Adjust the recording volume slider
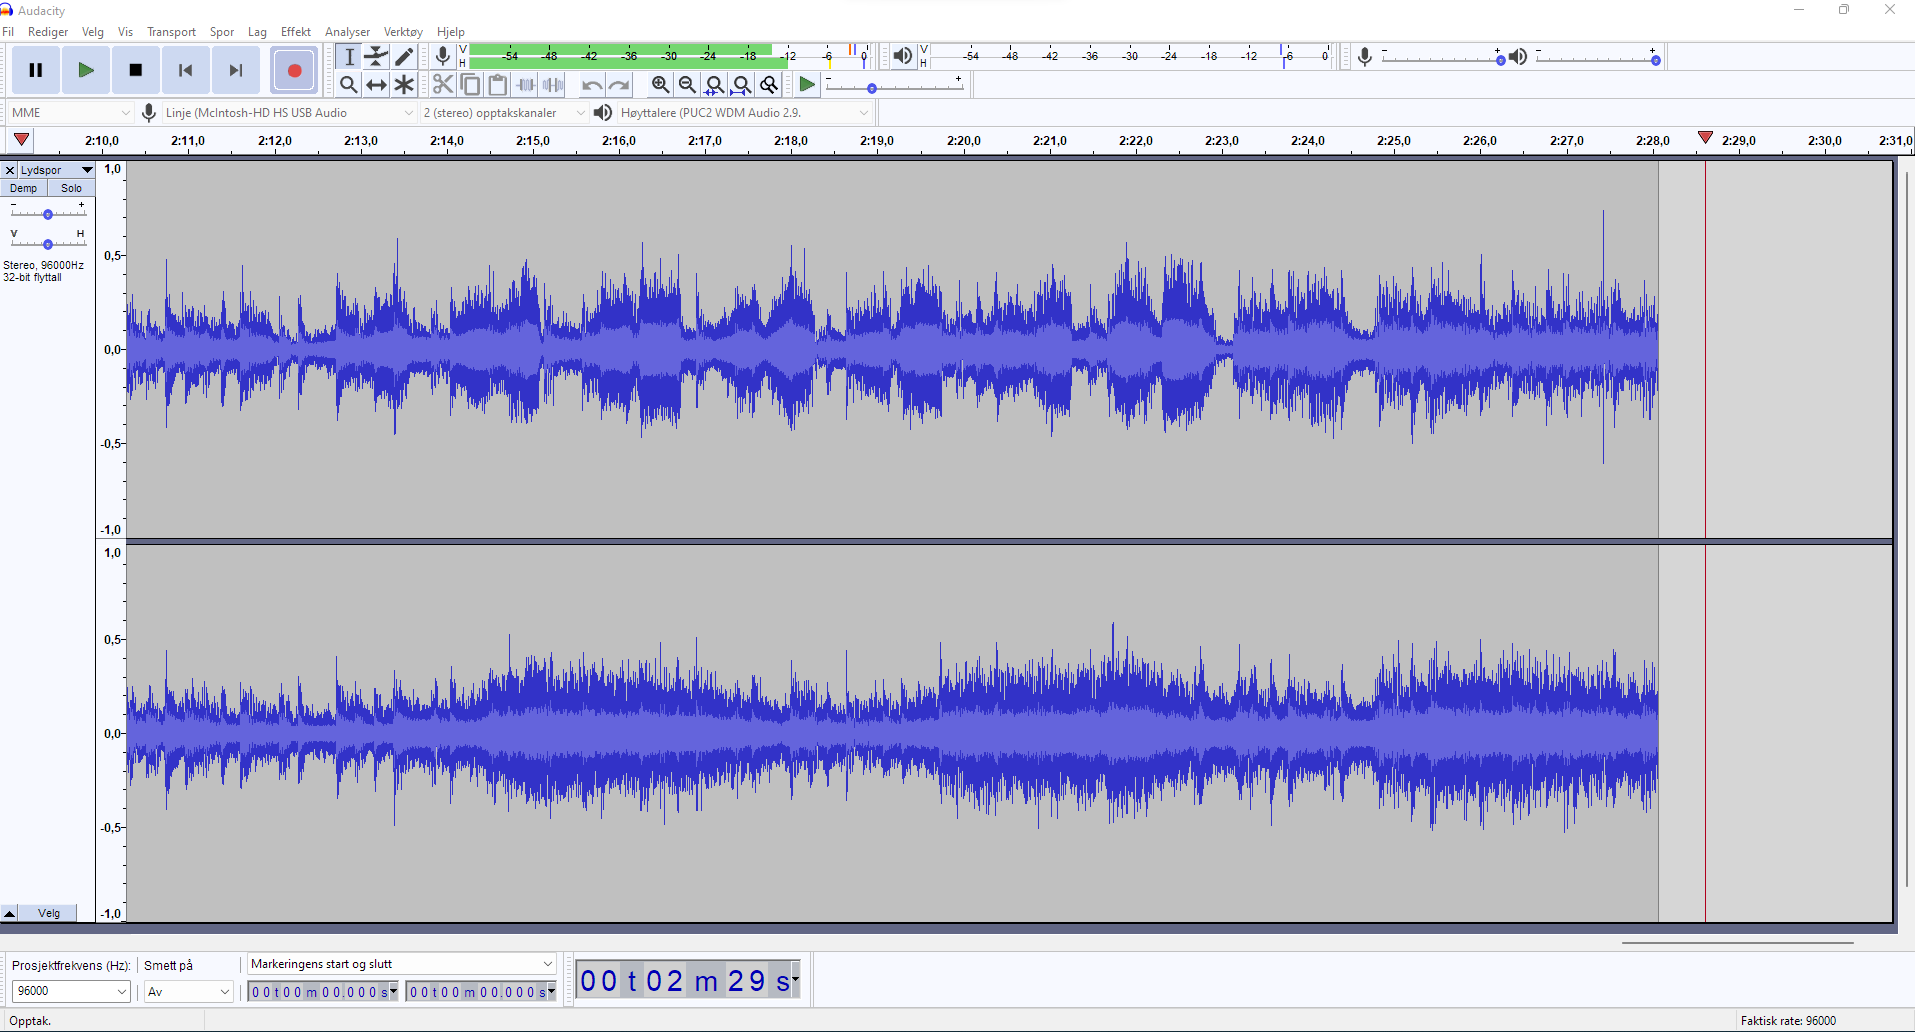 pos(1441,57)
